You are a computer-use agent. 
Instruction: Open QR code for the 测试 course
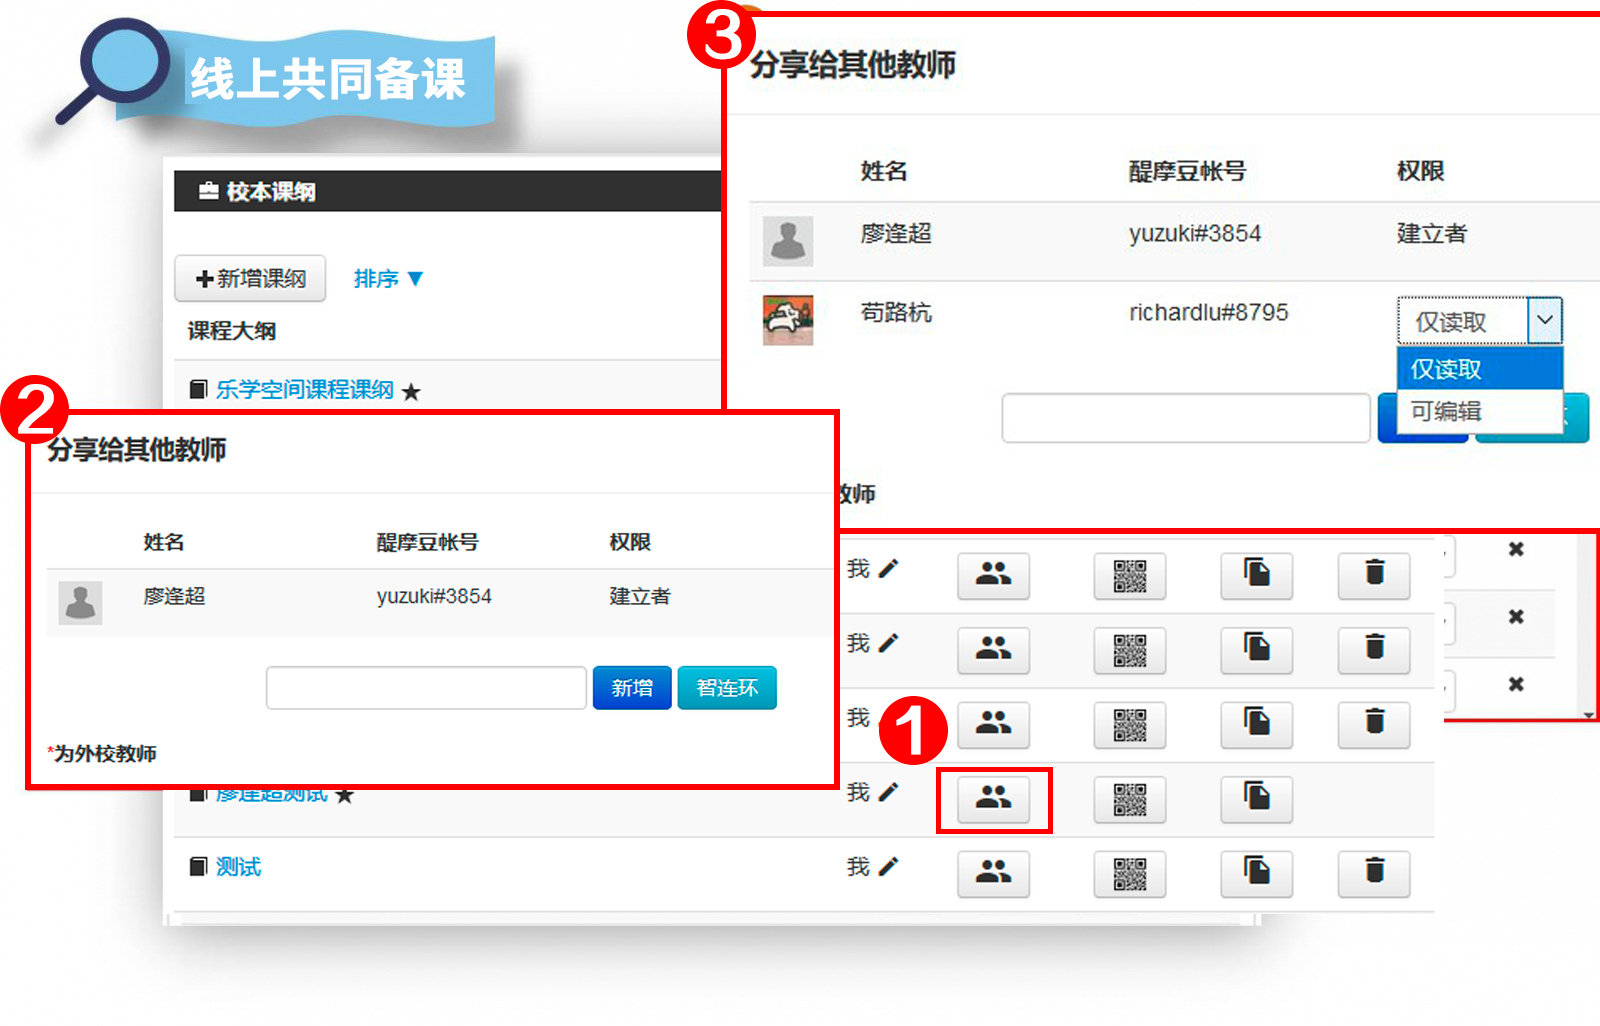point(1130,873)
